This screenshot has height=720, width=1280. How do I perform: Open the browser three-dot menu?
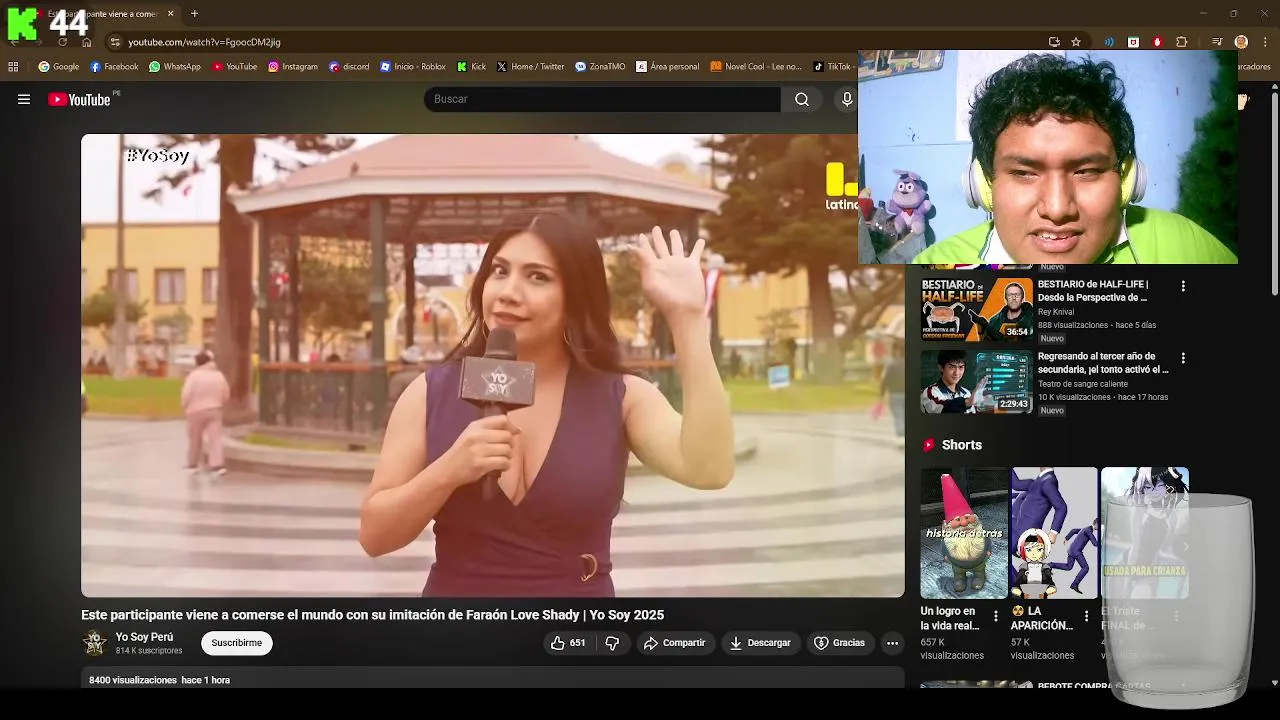pyautogui.click(x=1266, y=42)
